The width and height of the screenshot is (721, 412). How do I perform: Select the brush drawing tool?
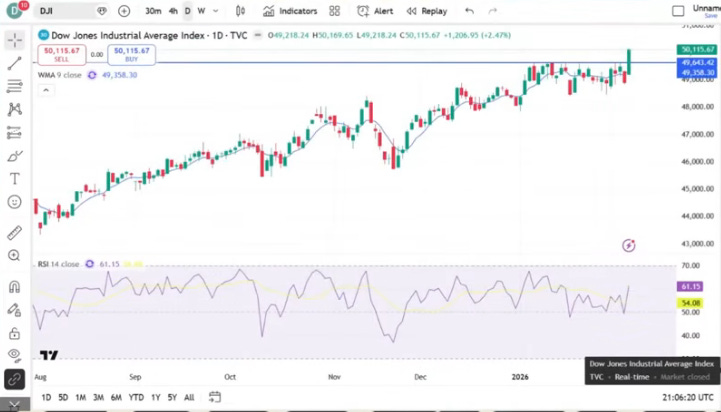click(x=14, y=156)
